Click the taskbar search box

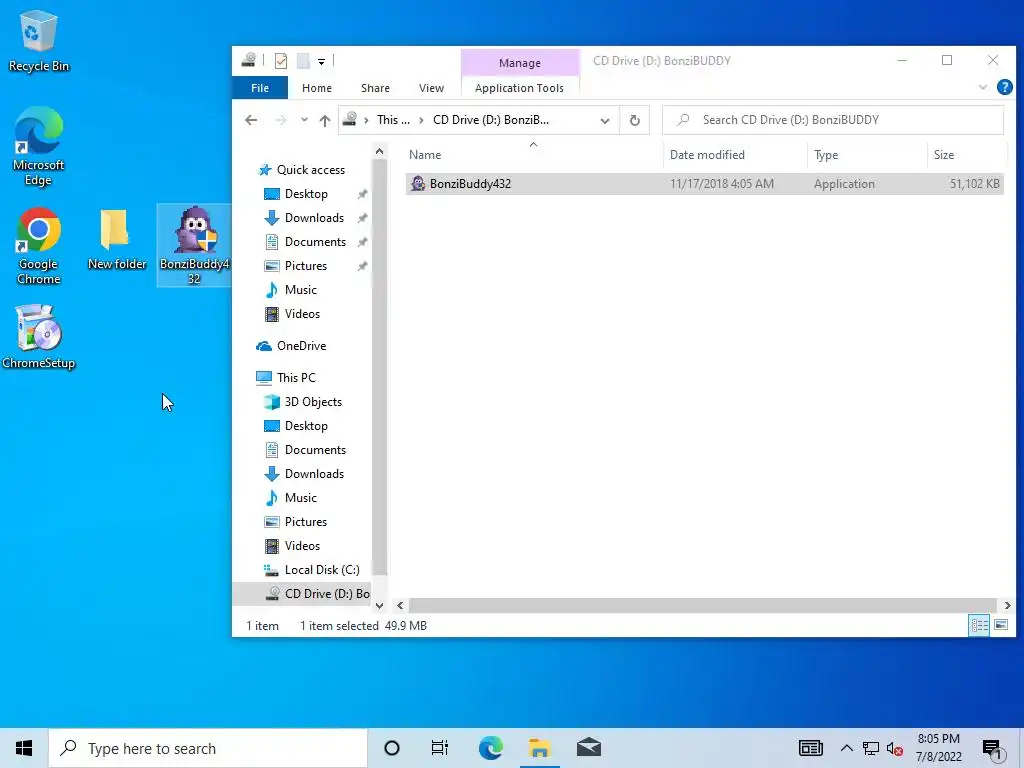(208, 748)
